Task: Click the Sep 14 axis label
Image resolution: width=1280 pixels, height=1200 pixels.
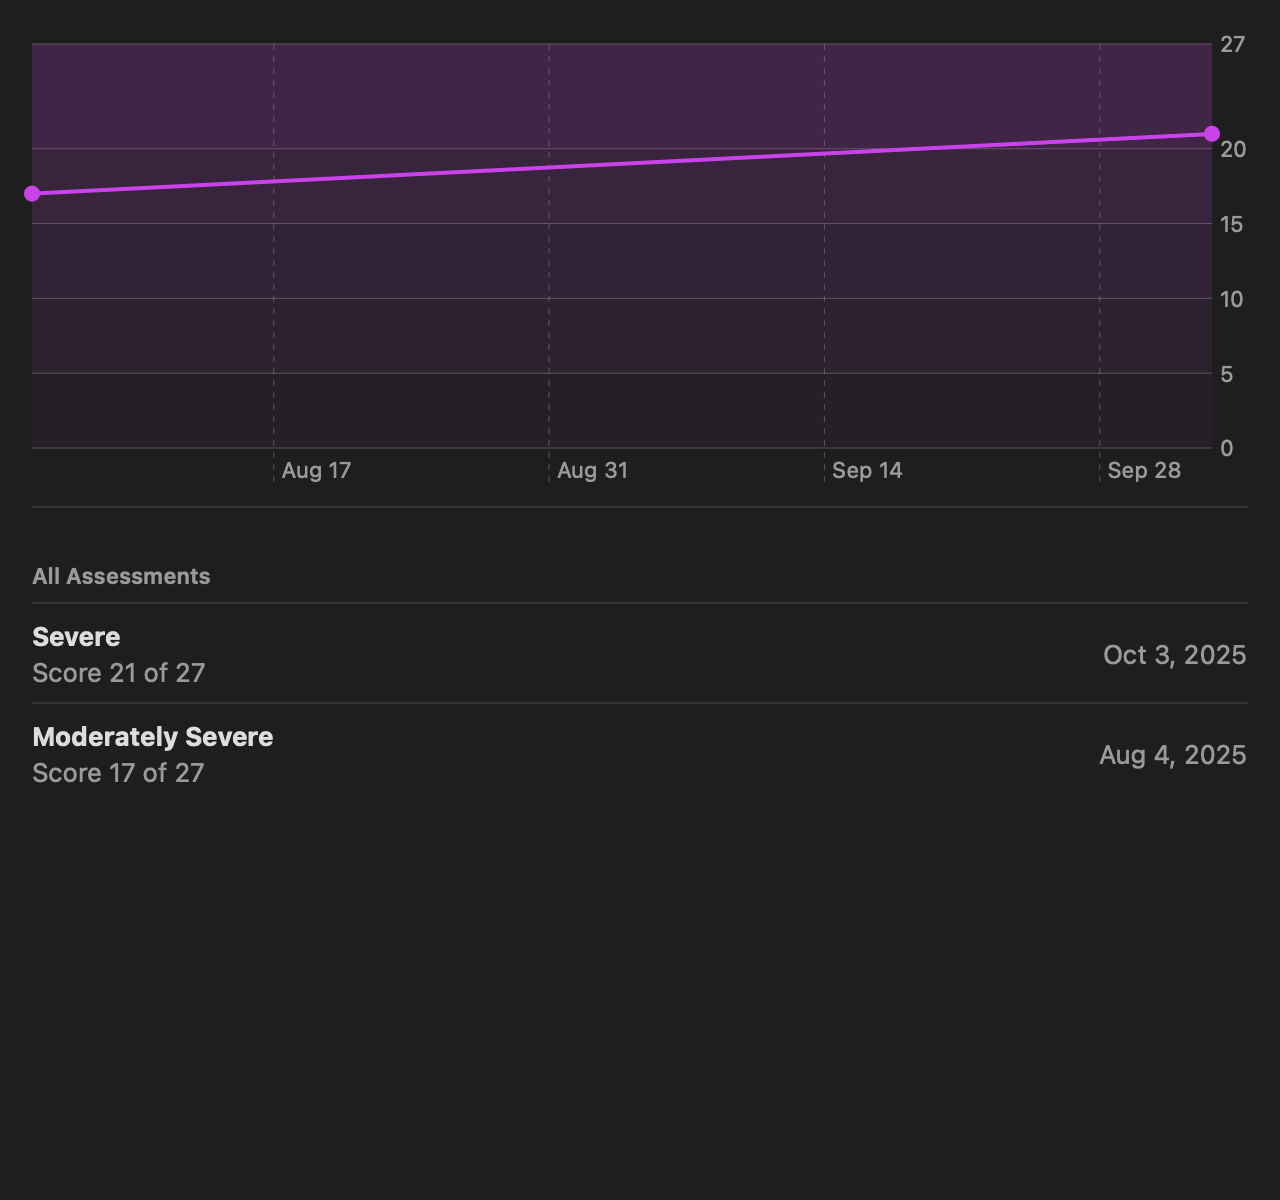Action: pos(867,471)
